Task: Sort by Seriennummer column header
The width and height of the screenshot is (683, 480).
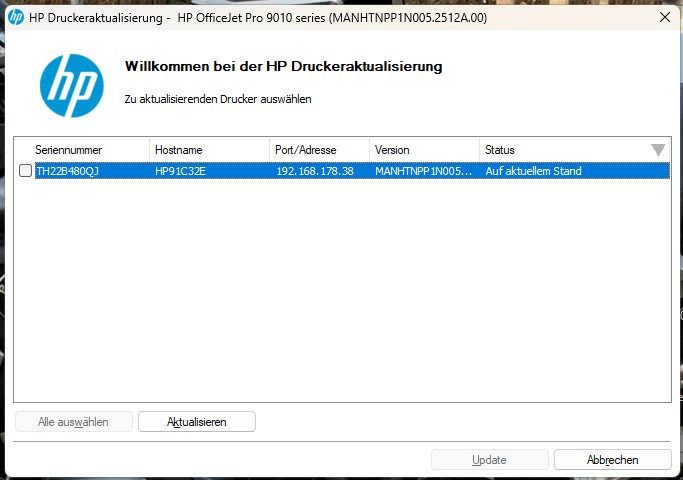Action: [x=68, y=150]
